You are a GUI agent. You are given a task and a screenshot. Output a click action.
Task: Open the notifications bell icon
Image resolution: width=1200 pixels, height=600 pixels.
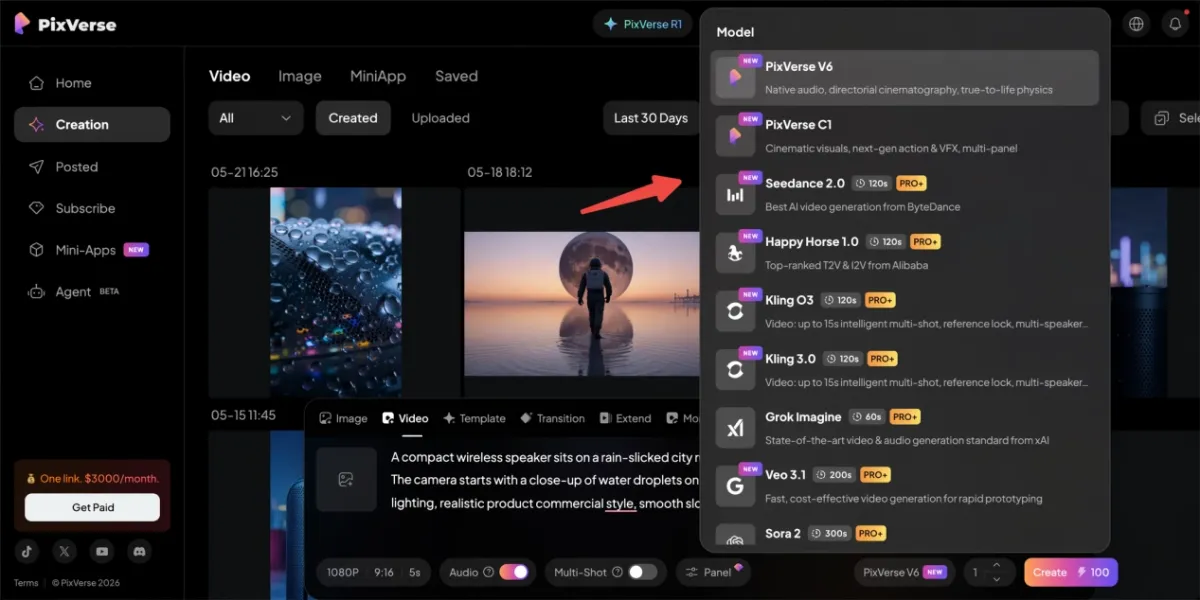click(x=1176, y=24)
